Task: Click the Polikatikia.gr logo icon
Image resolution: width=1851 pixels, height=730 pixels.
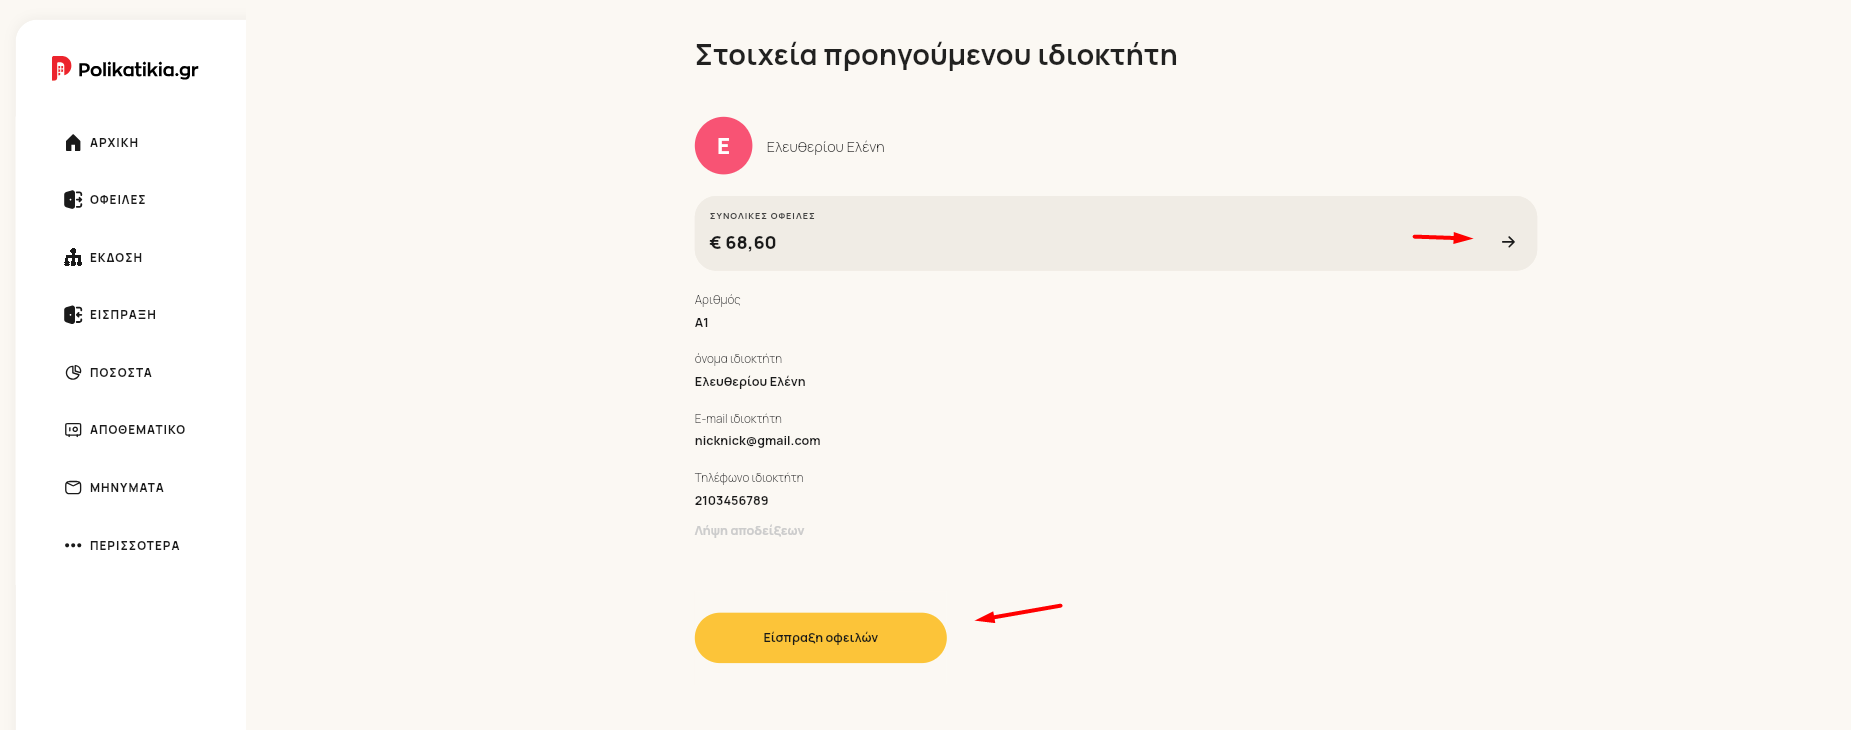Action: pyautogui.click(x=61, y=68)
